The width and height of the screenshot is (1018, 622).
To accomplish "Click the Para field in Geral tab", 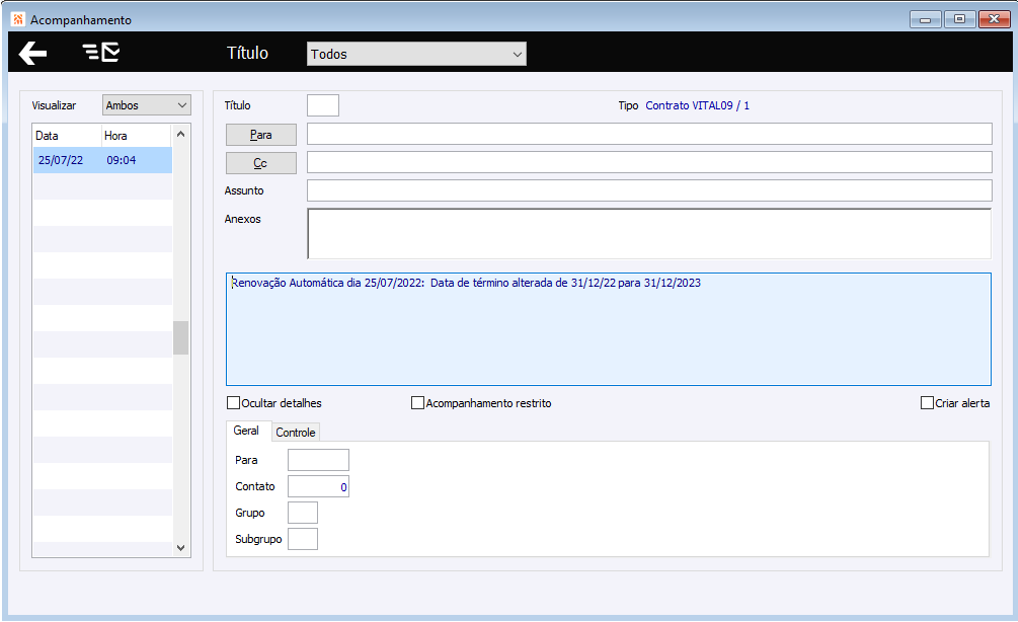I will 318,460.
